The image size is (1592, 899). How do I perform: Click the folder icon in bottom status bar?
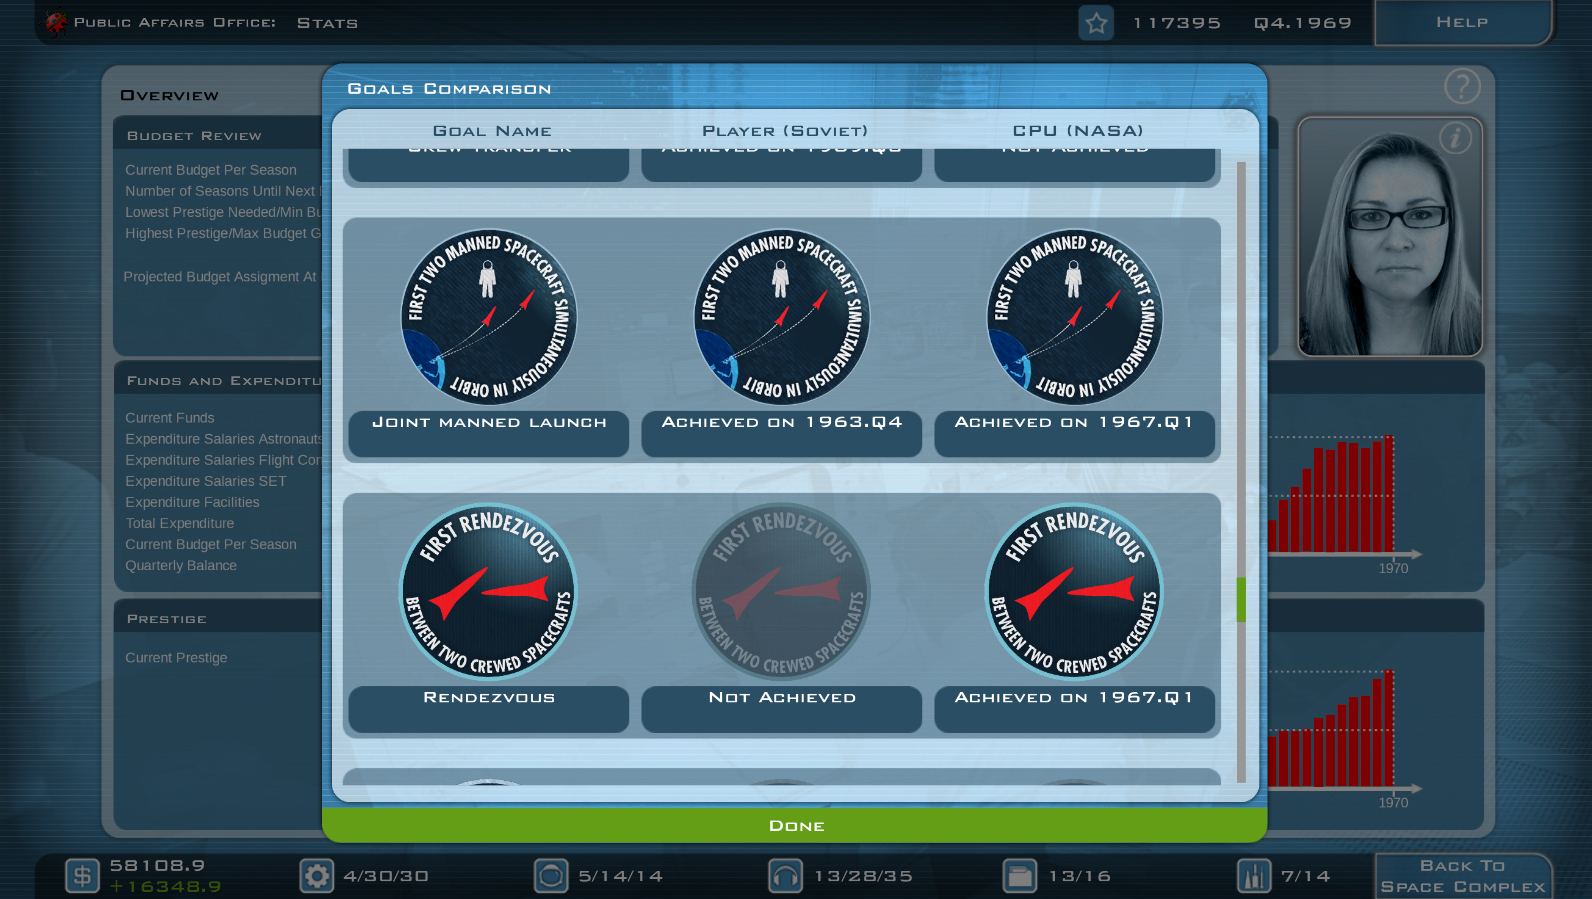1020,876
